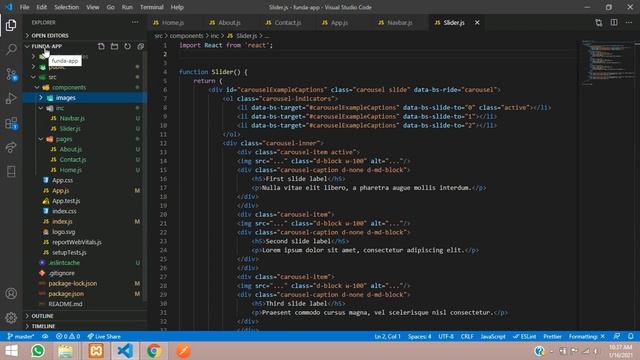Click the Windows Start button
640x360 pixels.
point(11,351)
